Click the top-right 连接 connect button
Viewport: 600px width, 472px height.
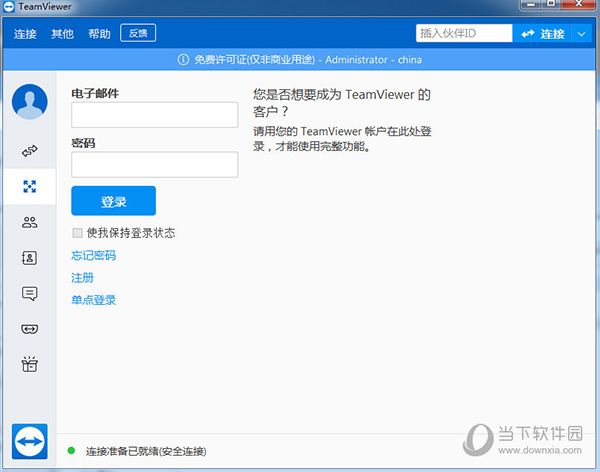(x=542, y=34)
